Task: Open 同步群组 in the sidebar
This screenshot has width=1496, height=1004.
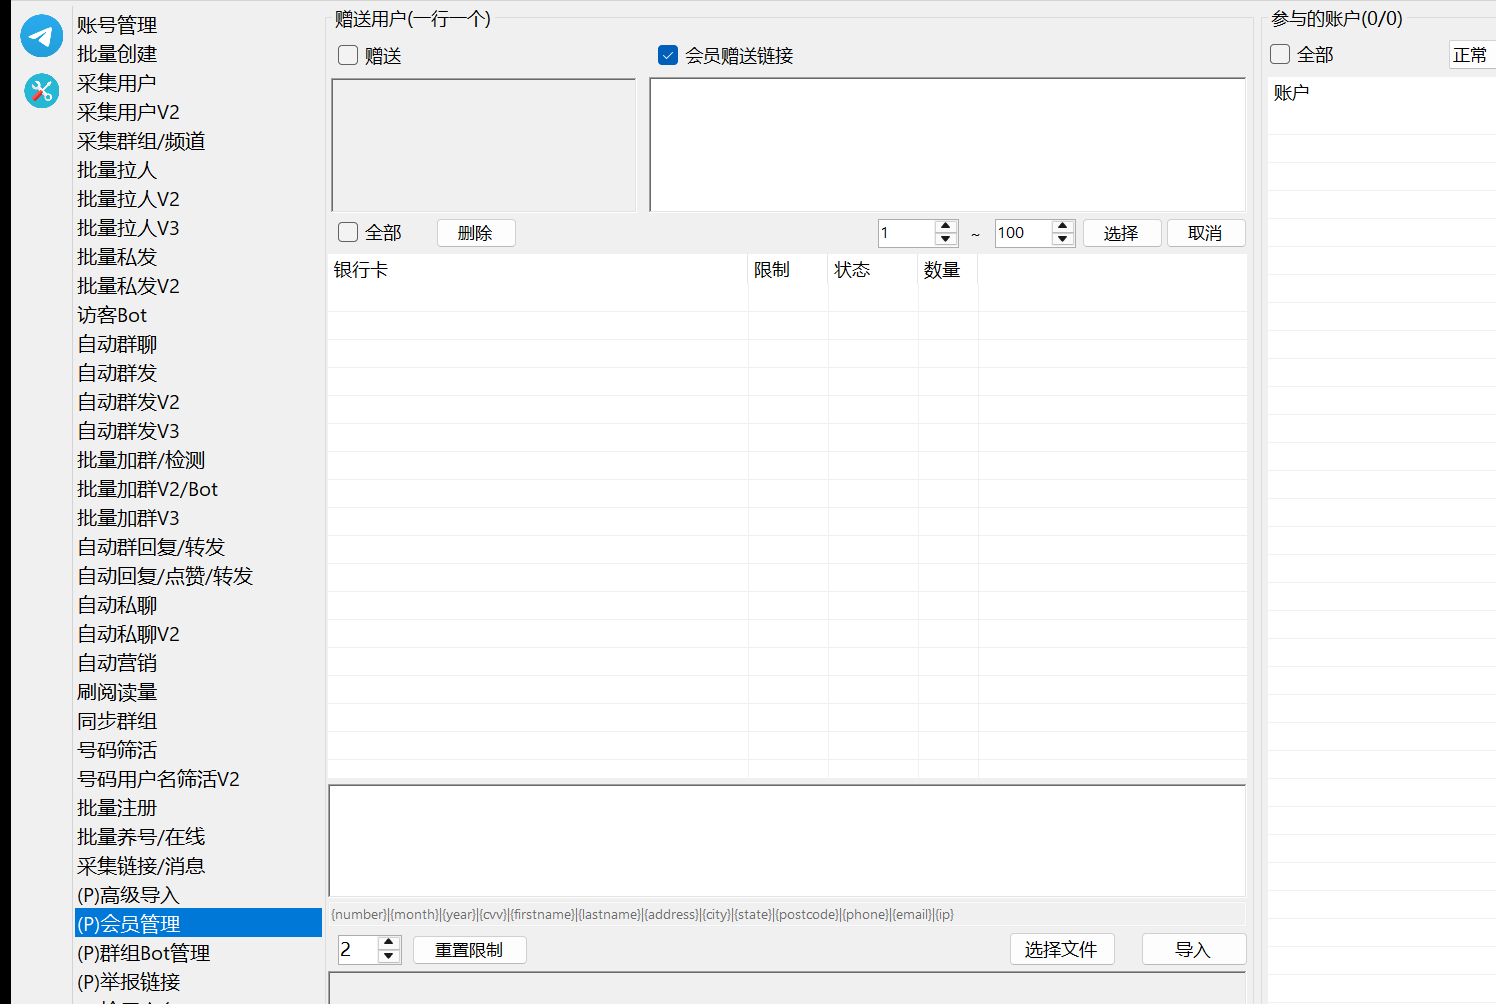Action: point(117,721)
